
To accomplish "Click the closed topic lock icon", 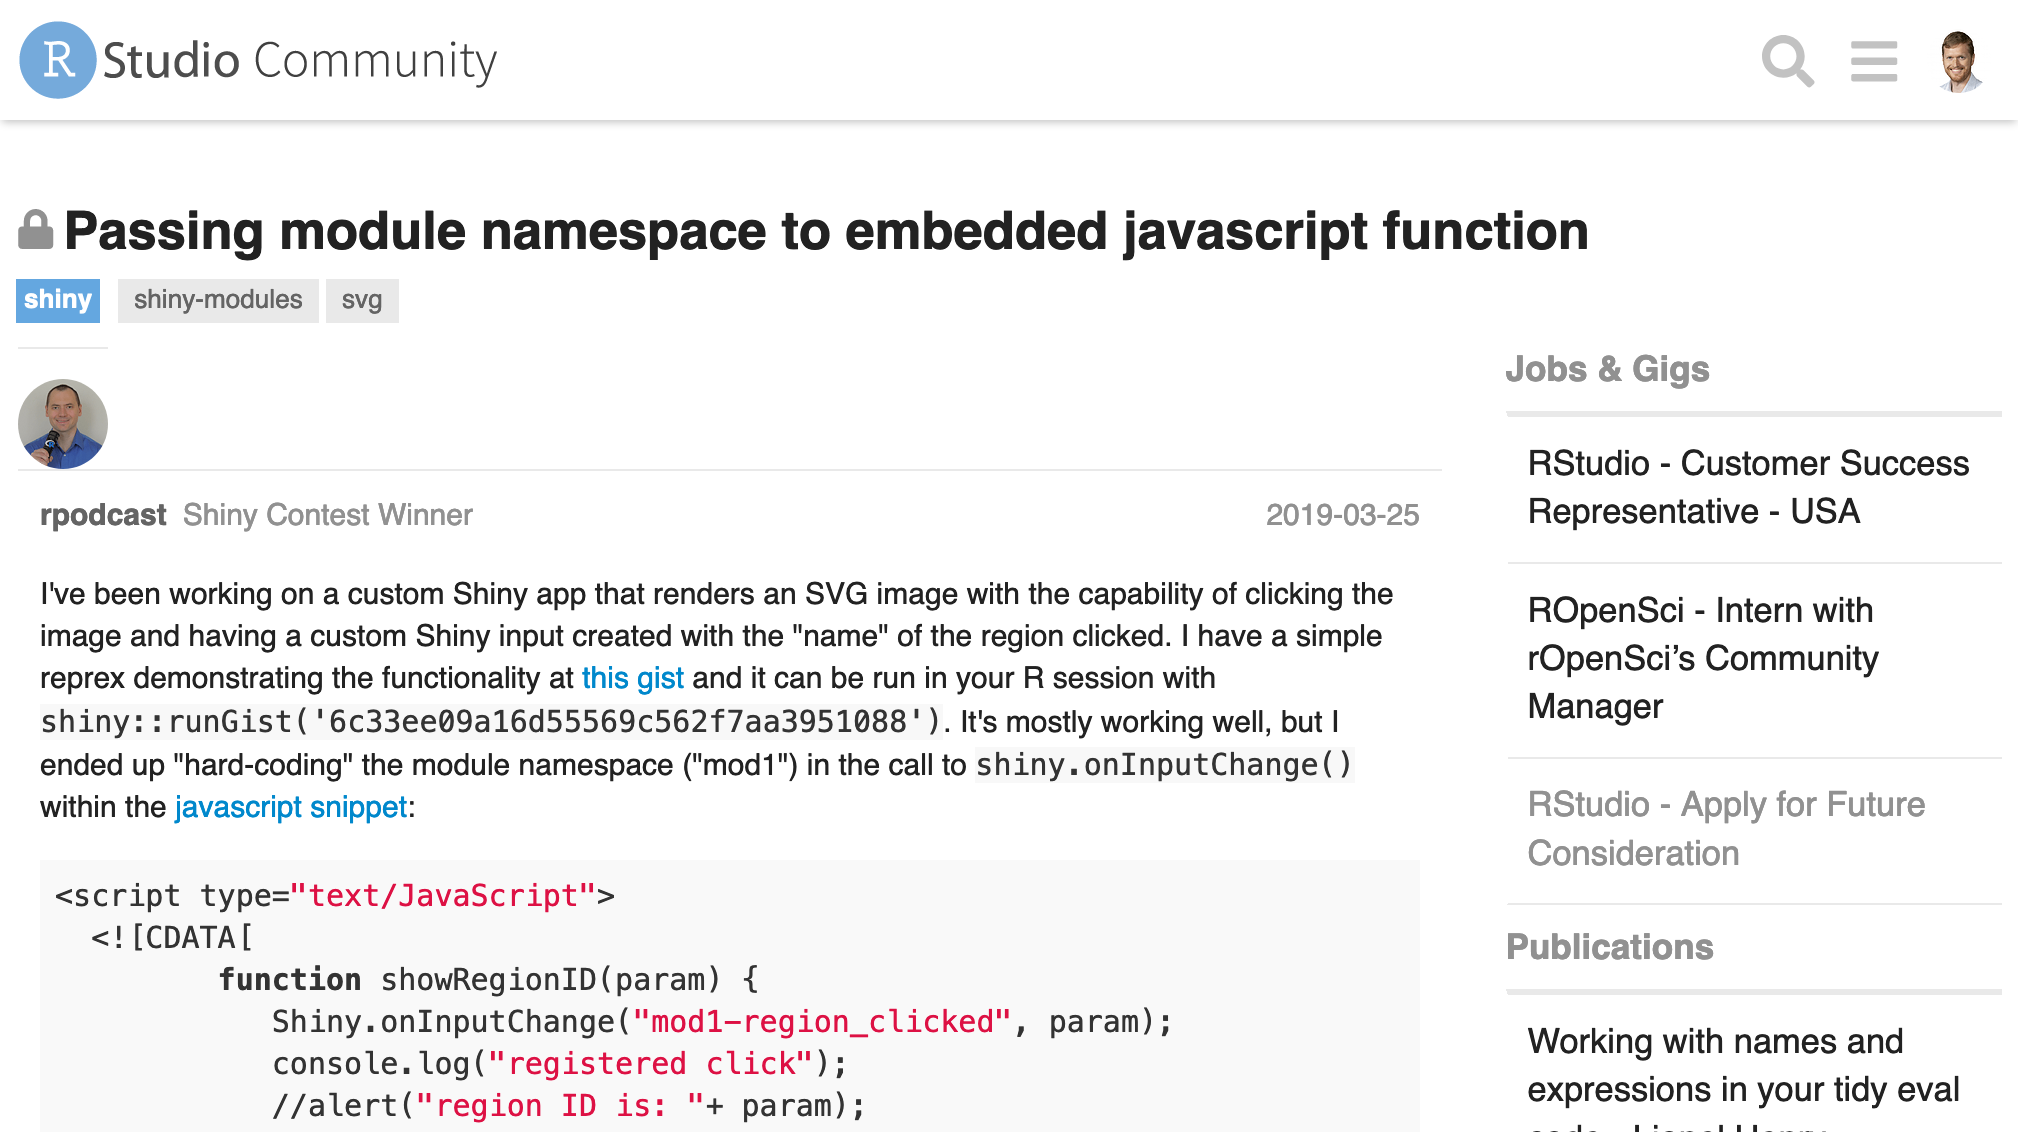I will [x=36, y=230].
